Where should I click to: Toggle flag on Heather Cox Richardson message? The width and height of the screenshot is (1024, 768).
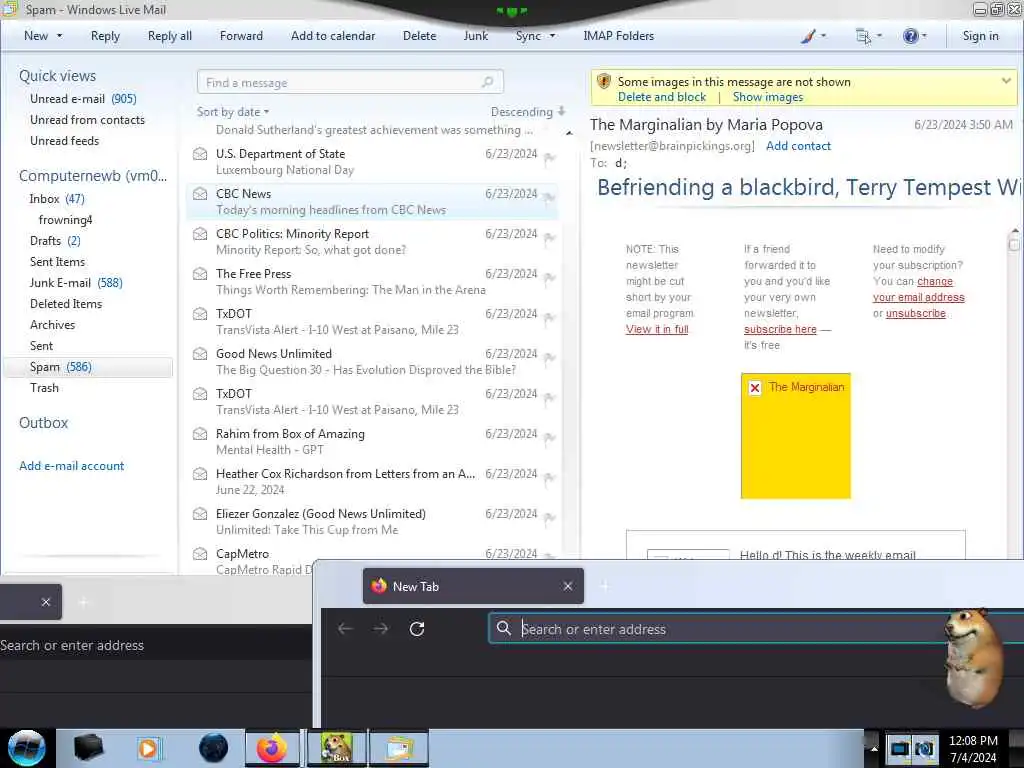[549, 477]
